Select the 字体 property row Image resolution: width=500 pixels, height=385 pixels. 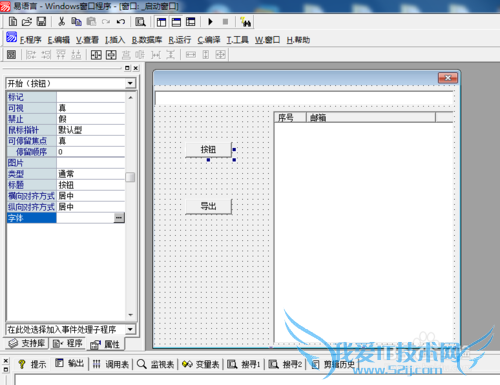coord(66,218)
